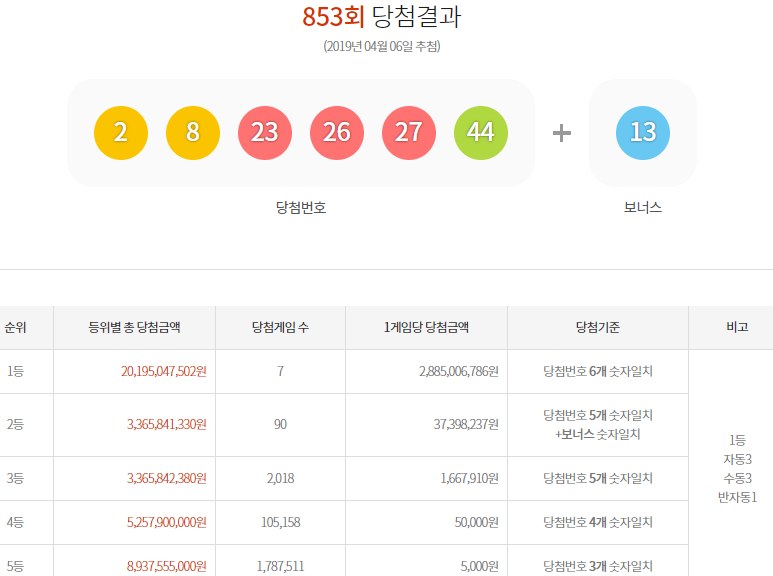This screenshot has width=773, height=576.
Task: Click the yellow ball numbered 8
Action: [193, 133]
